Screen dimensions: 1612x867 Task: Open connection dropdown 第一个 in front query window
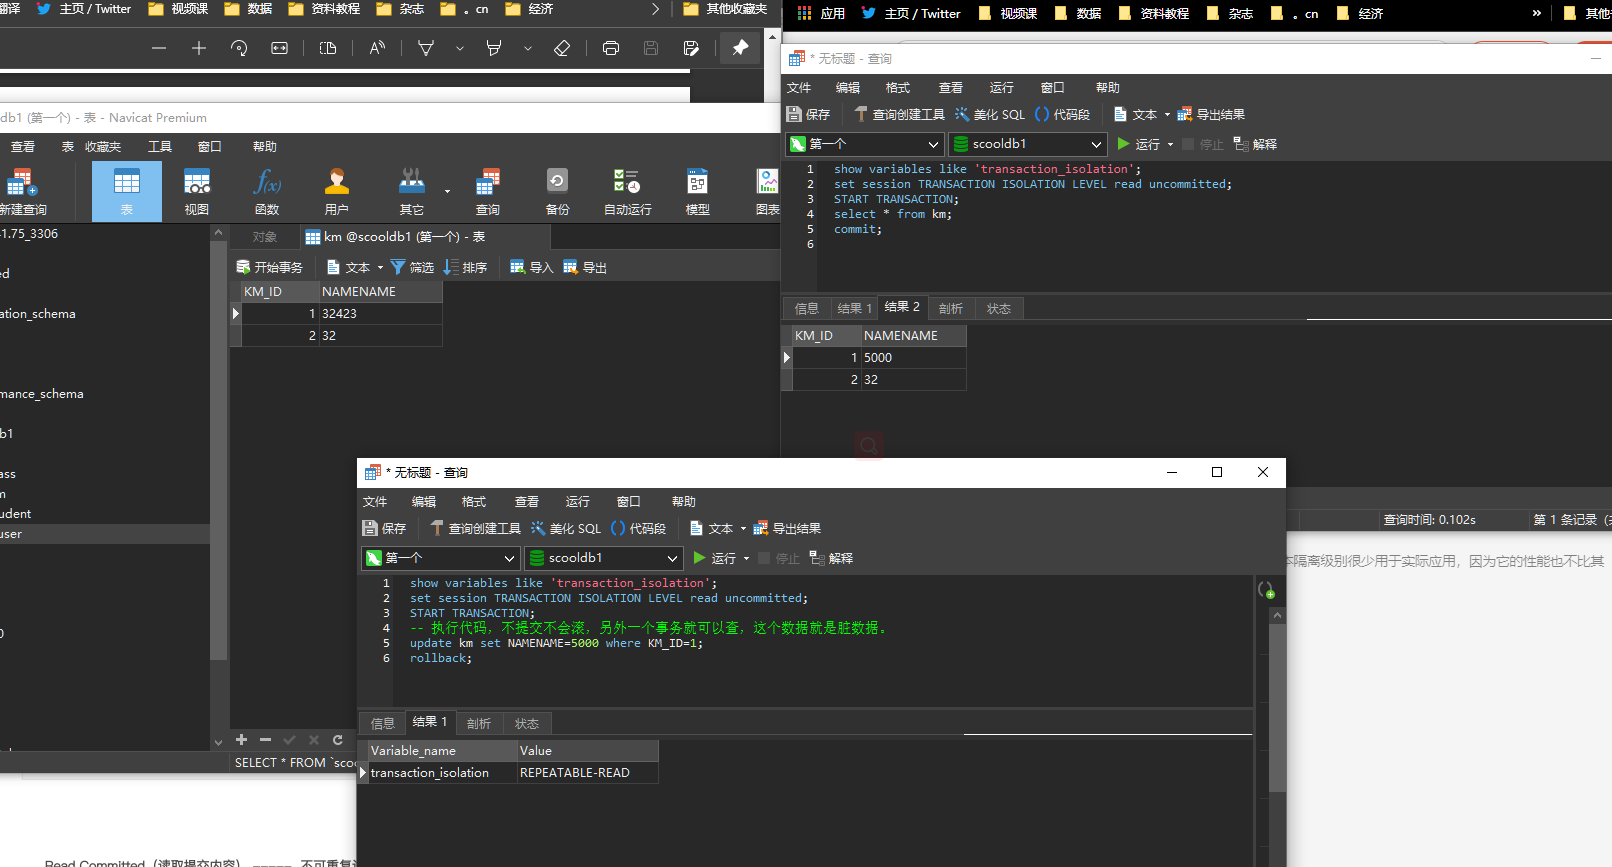pos(441,558)
